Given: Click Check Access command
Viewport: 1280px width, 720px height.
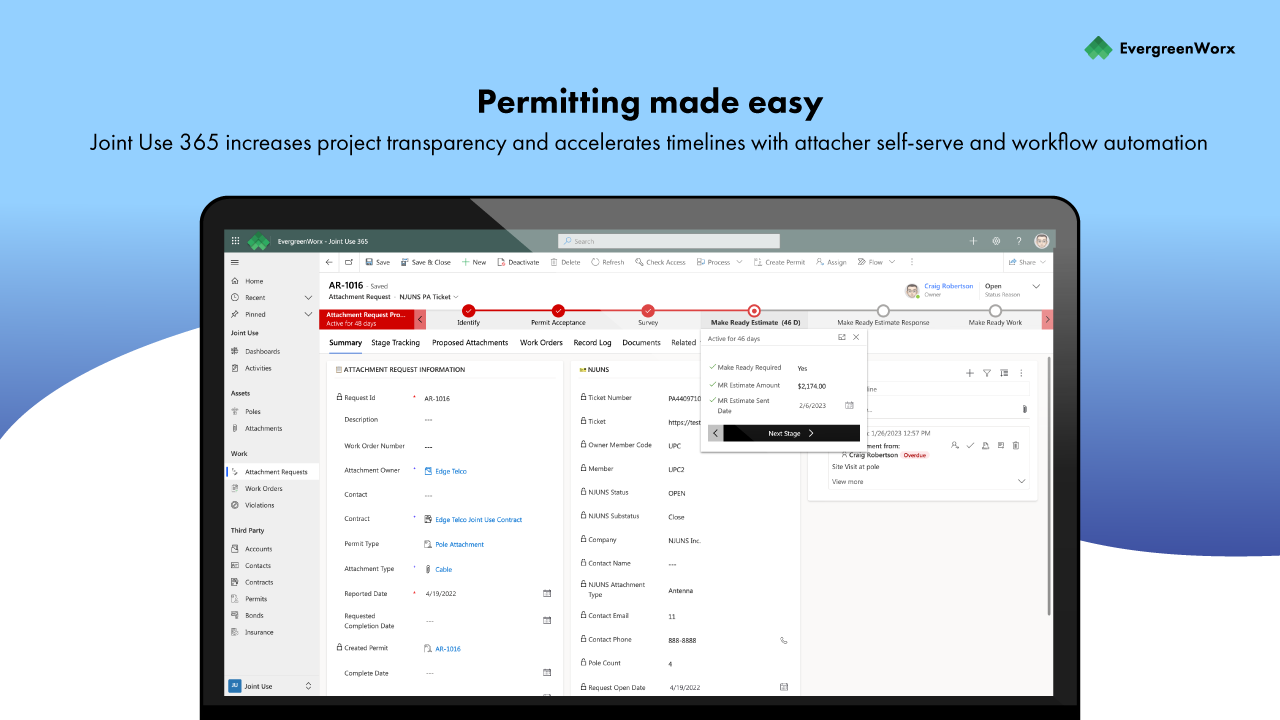Looking at the screenshot, I should pyautogui.click(x=660, y=262).
